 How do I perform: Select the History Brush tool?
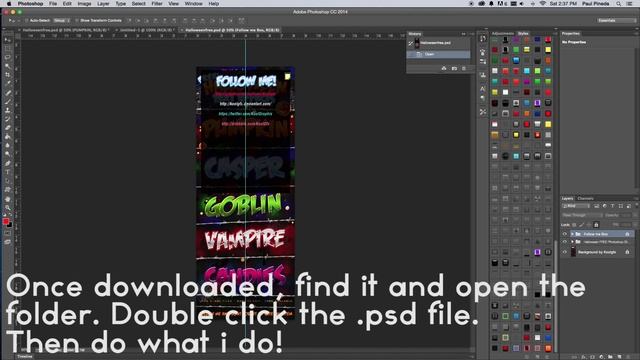(8, 119)
